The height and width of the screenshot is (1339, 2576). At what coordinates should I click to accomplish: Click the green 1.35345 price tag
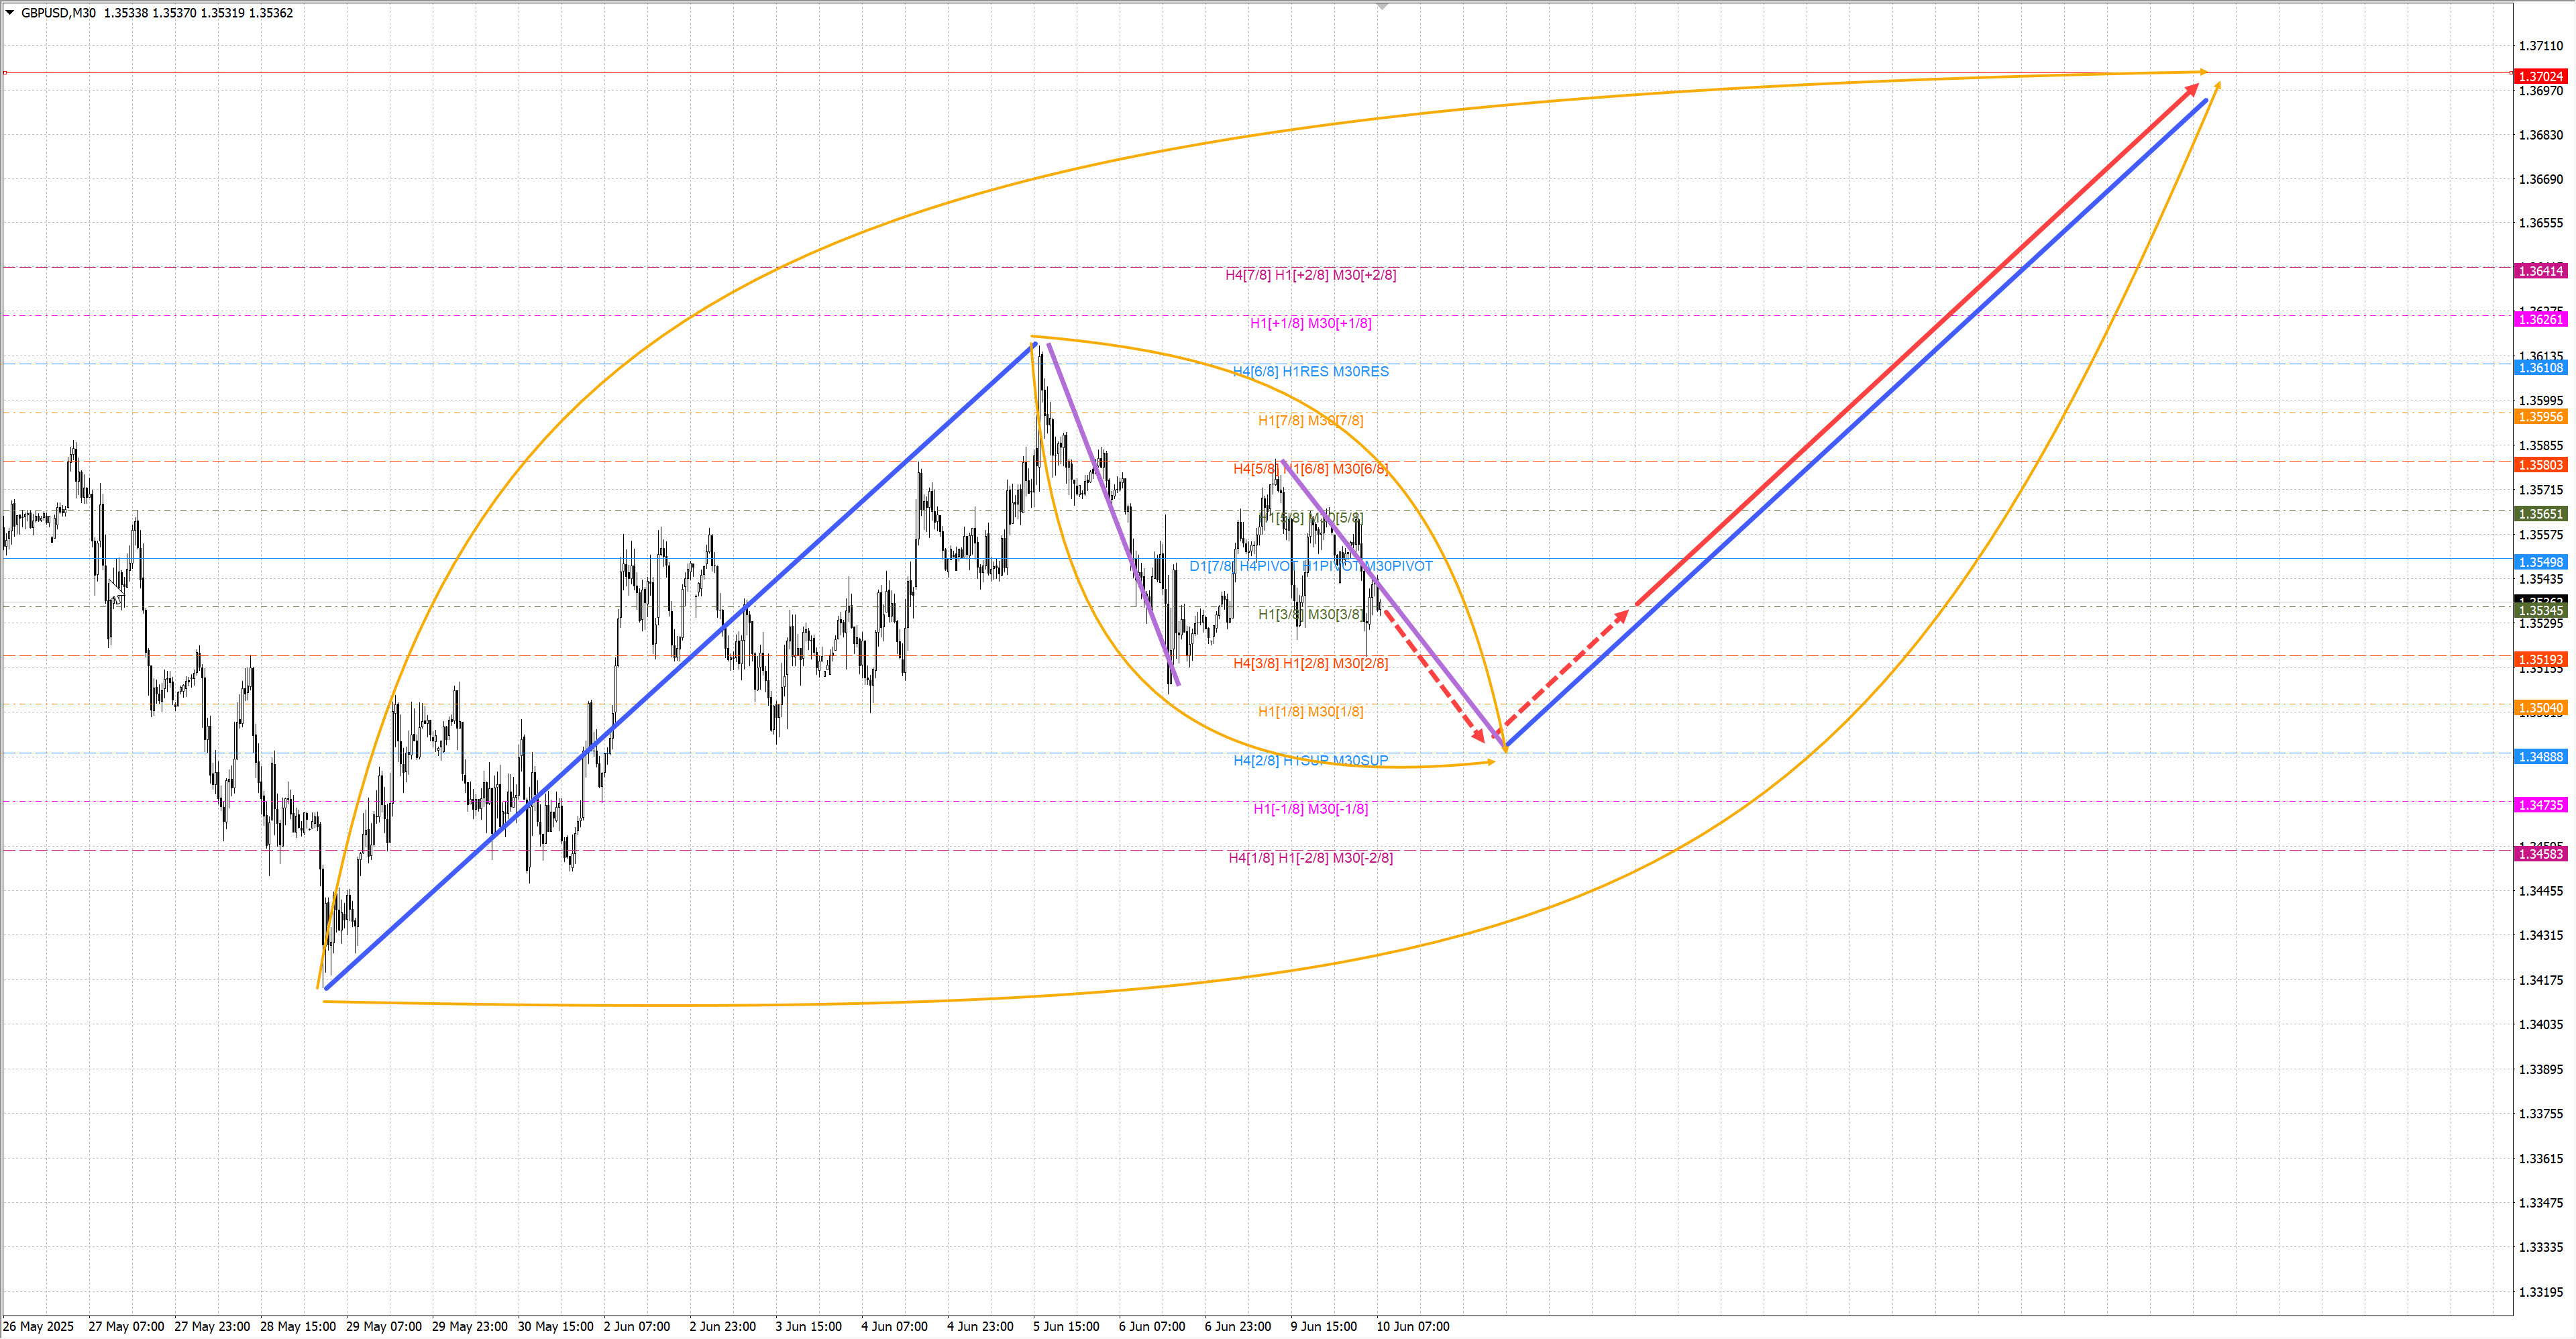(x=2540, y=610)
